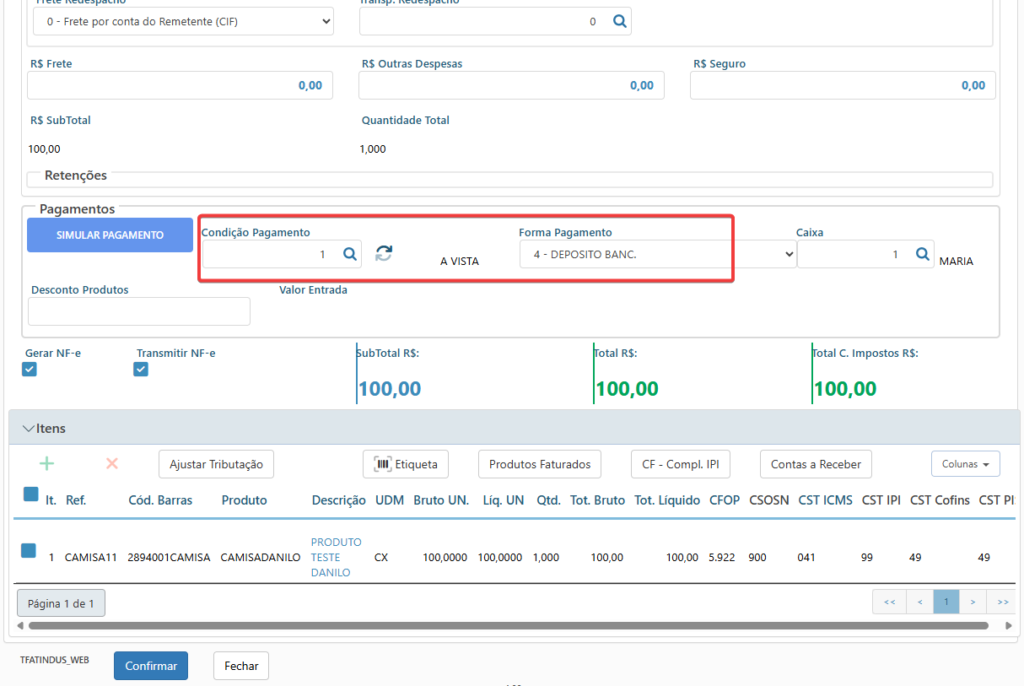Open Caixa lookup search icon
Screen dimensions: 1024x686
click(x=922, y=254)
